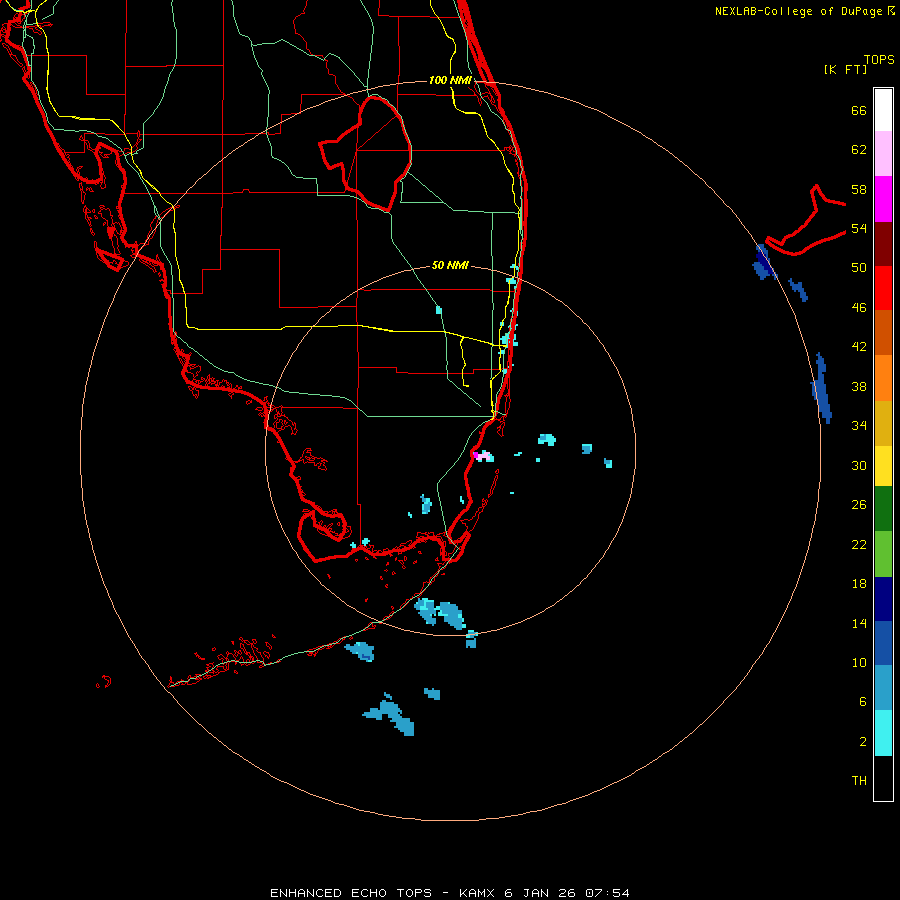This screenshot has height=900, width=900.
Task: Select the "58" scale value
Action: point(859,189)
